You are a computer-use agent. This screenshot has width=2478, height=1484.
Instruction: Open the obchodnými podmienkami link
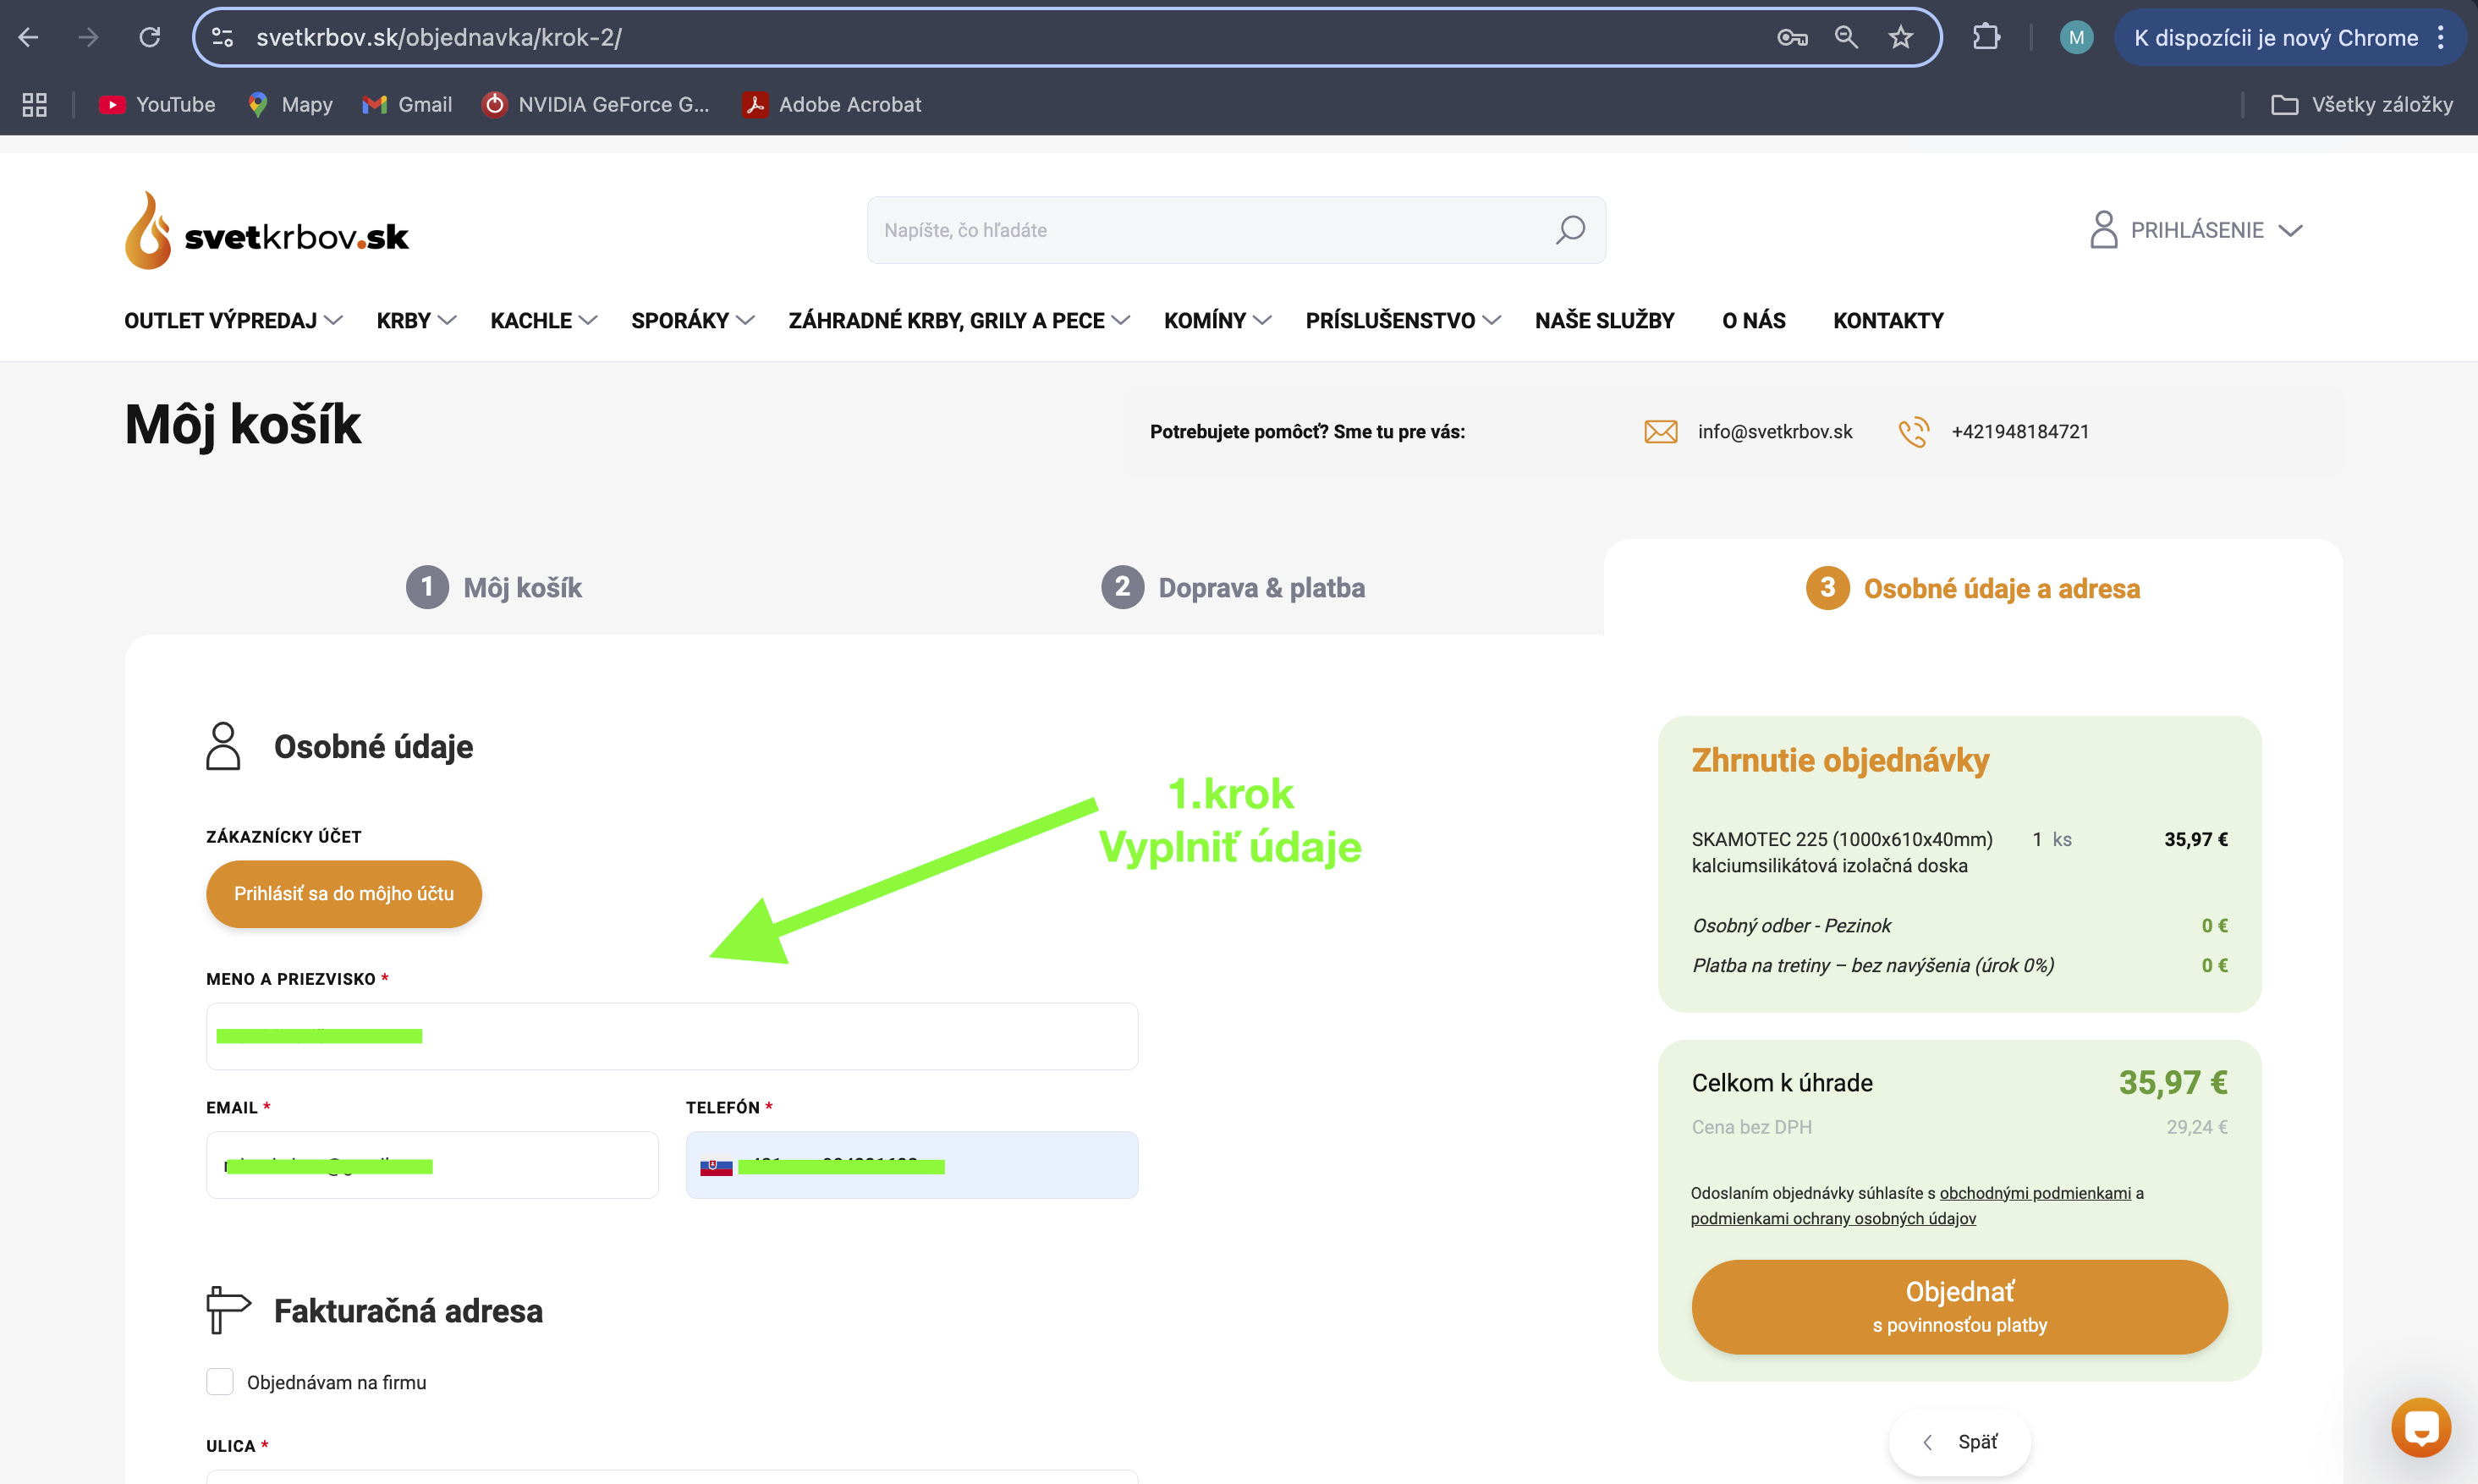[x=2034, y=1193]
